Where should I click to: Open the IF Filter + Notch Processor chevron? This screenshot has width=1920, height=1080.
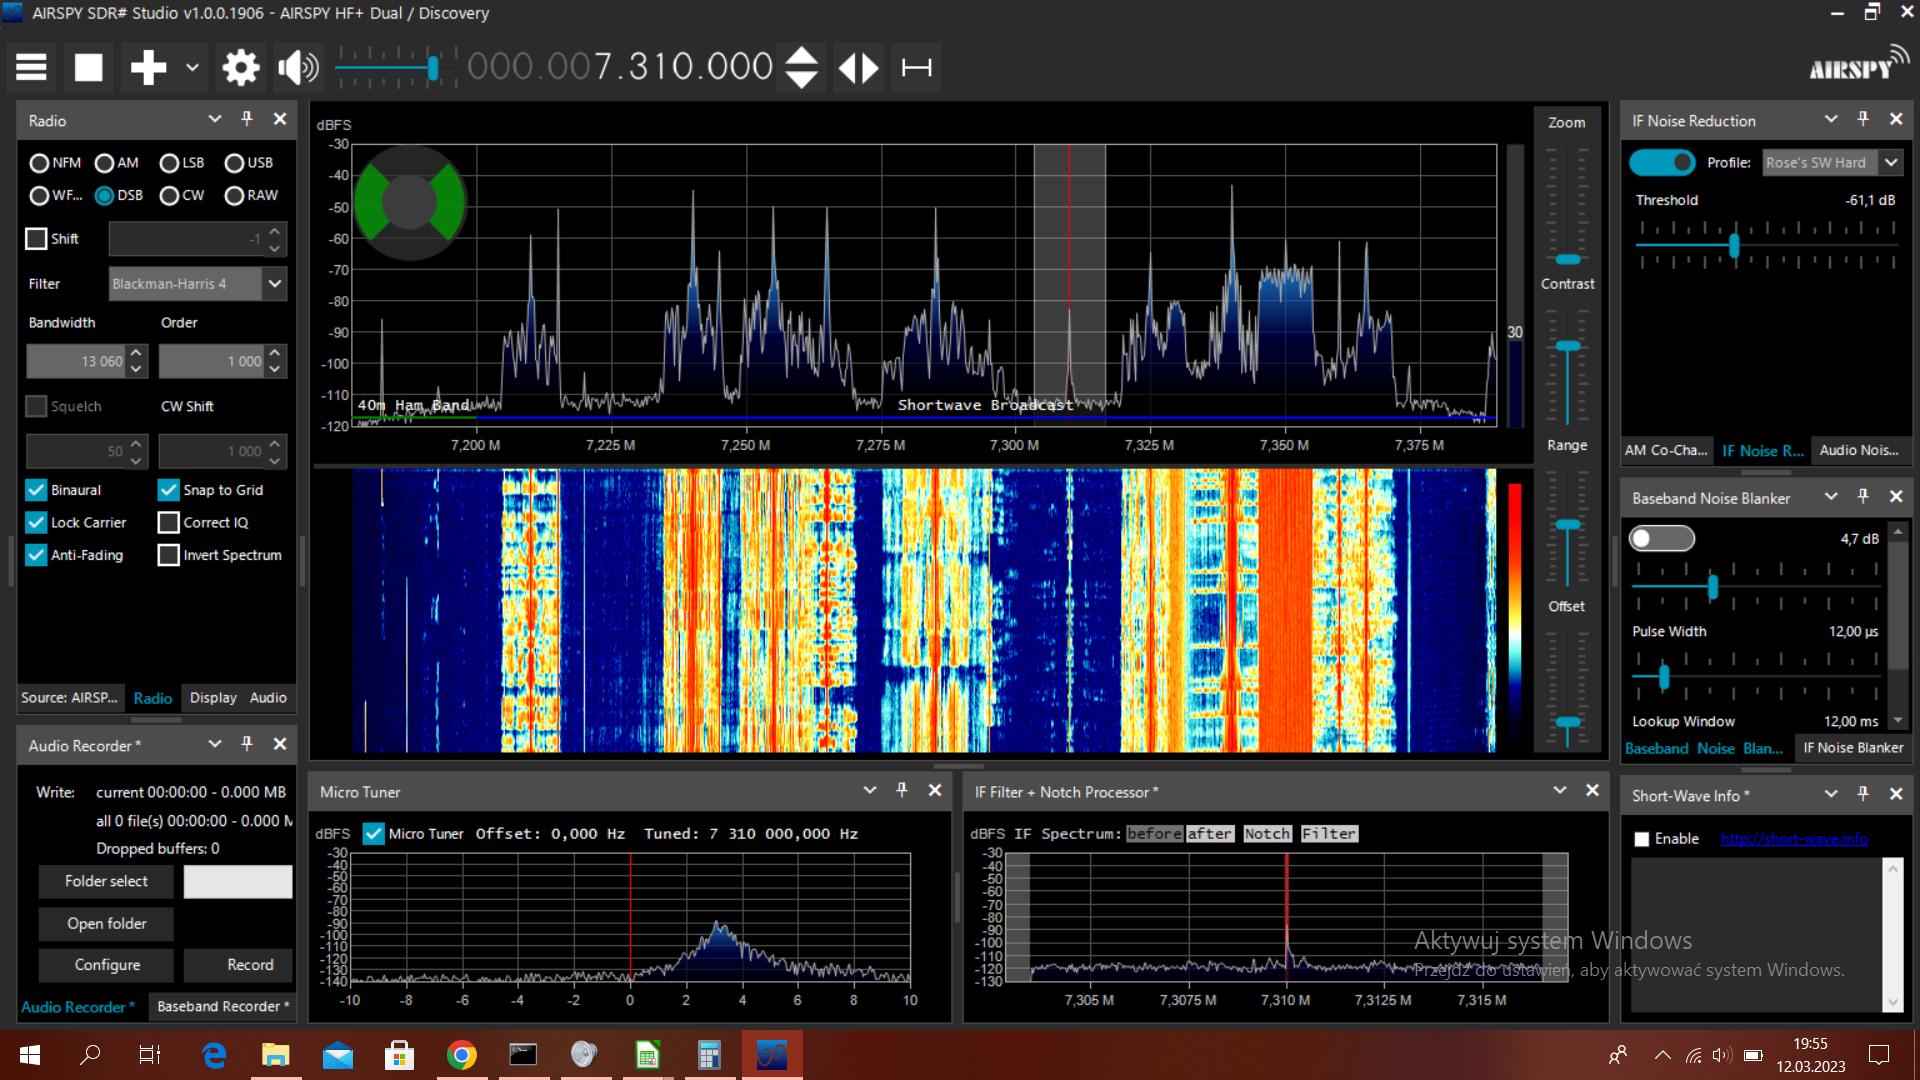[x=1560, y=790]
